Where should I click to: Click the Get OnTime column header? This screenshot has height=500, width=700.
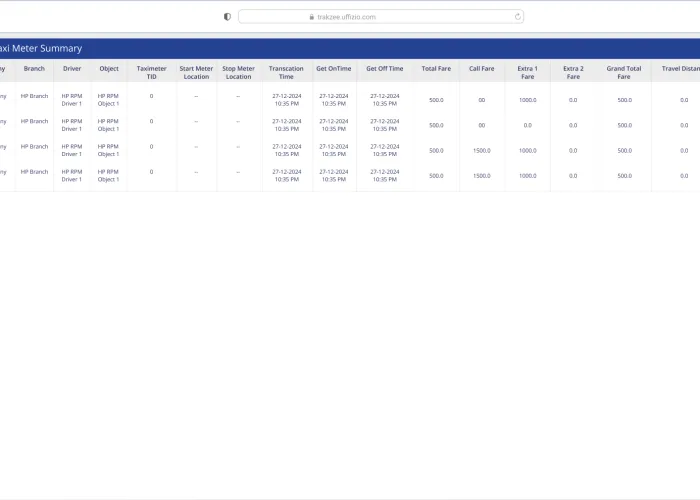334,69
